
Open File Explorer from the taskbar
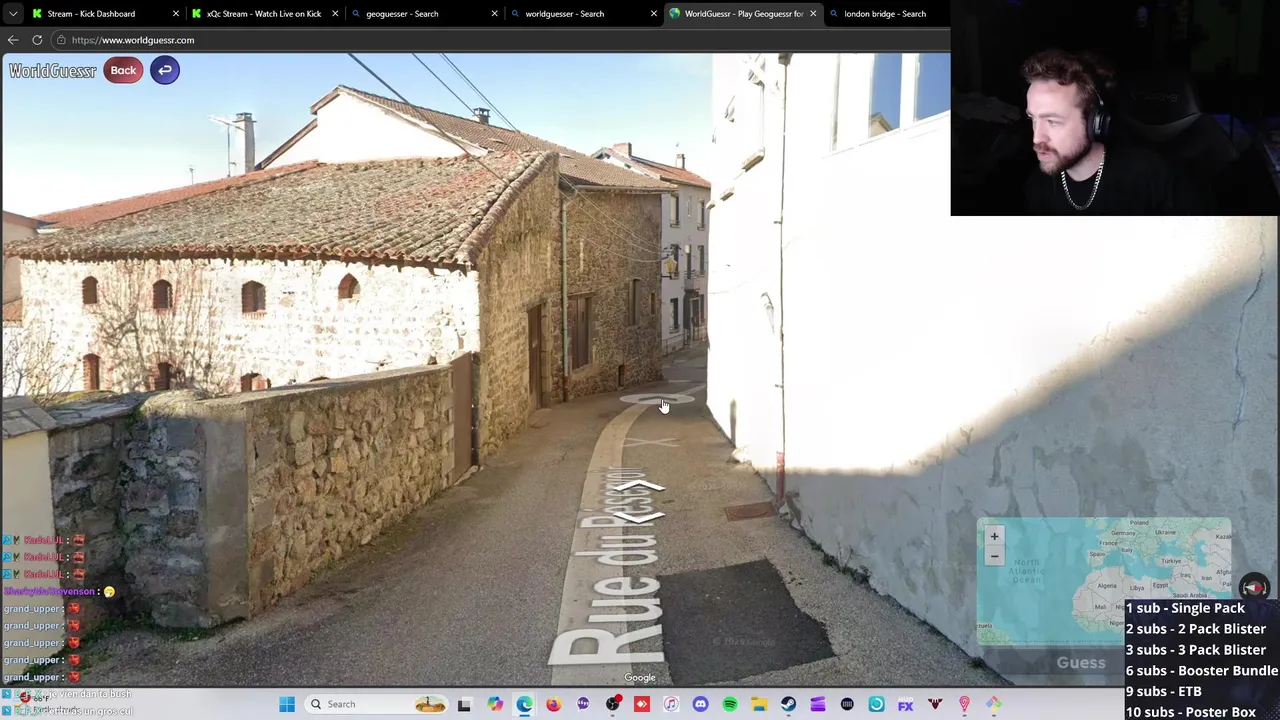pyautogui.click(x=759, y=704)
